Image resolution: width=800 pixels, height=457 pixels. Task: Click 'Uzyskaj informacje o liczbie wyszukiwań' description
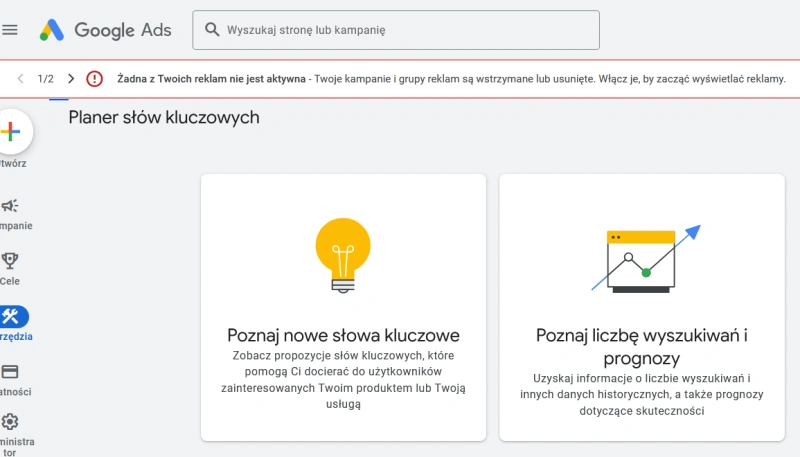(642, 394)
